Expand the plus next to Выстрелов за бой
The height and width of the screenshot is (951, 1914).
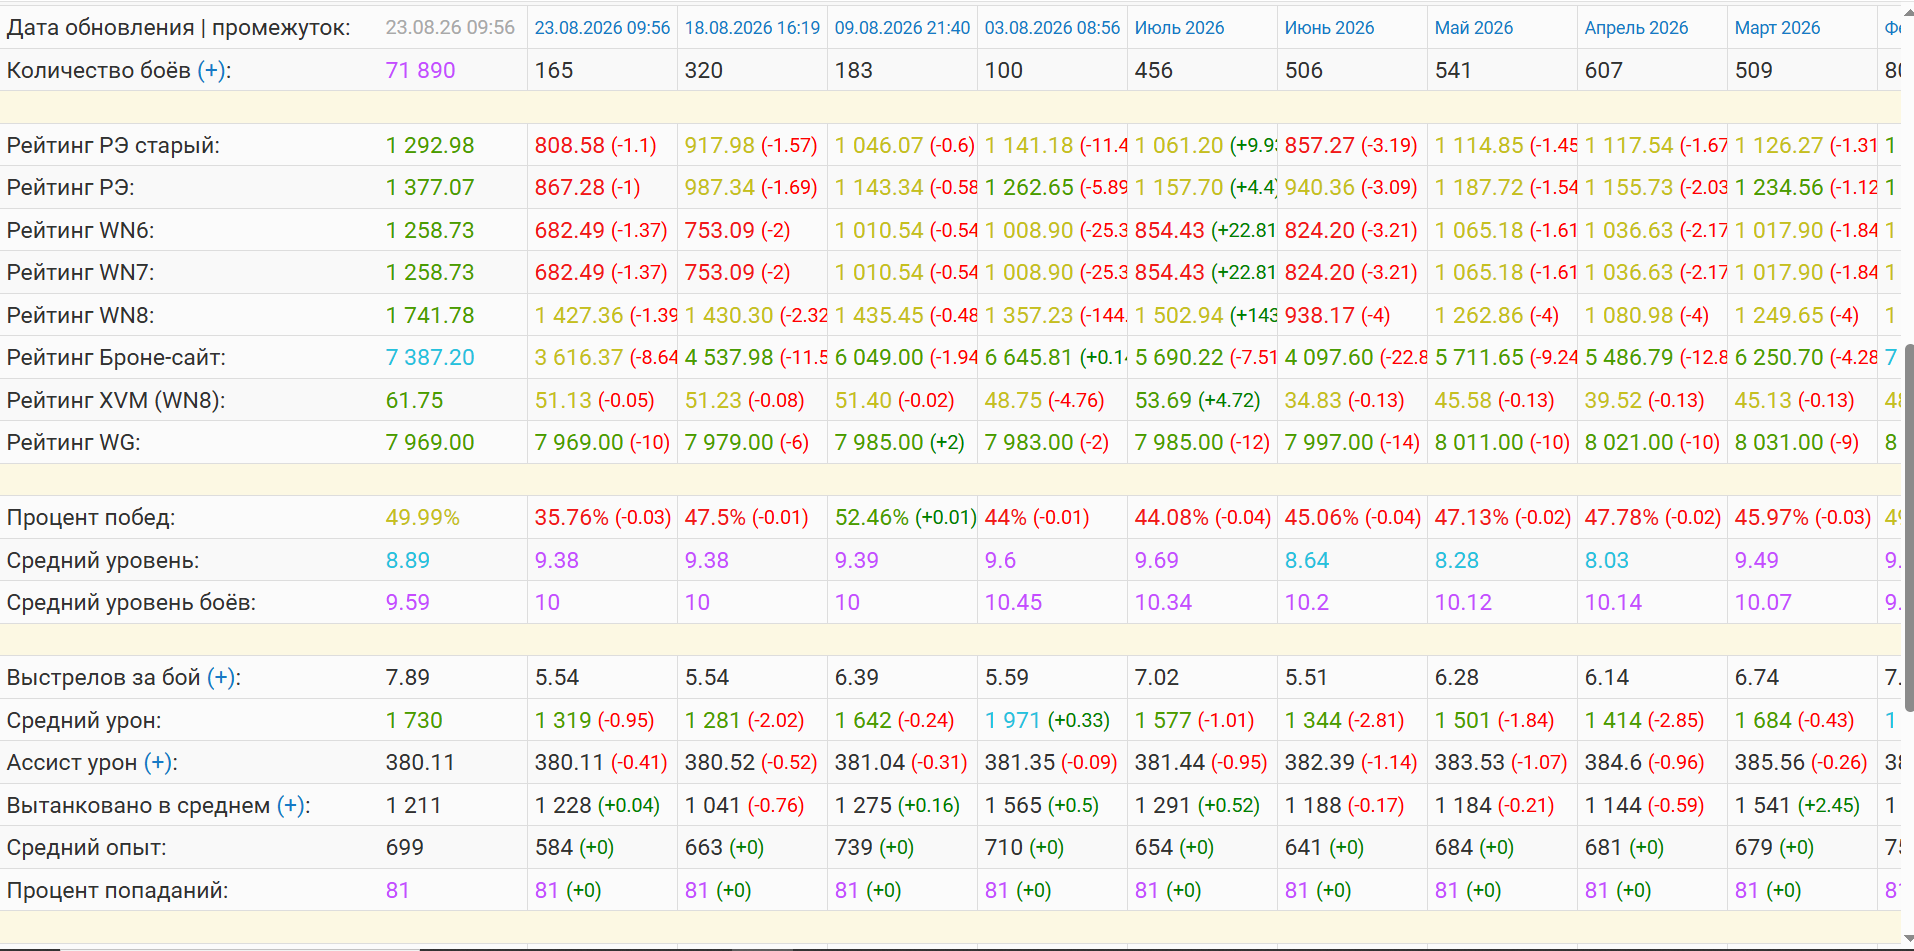click(x=221, y=677)
